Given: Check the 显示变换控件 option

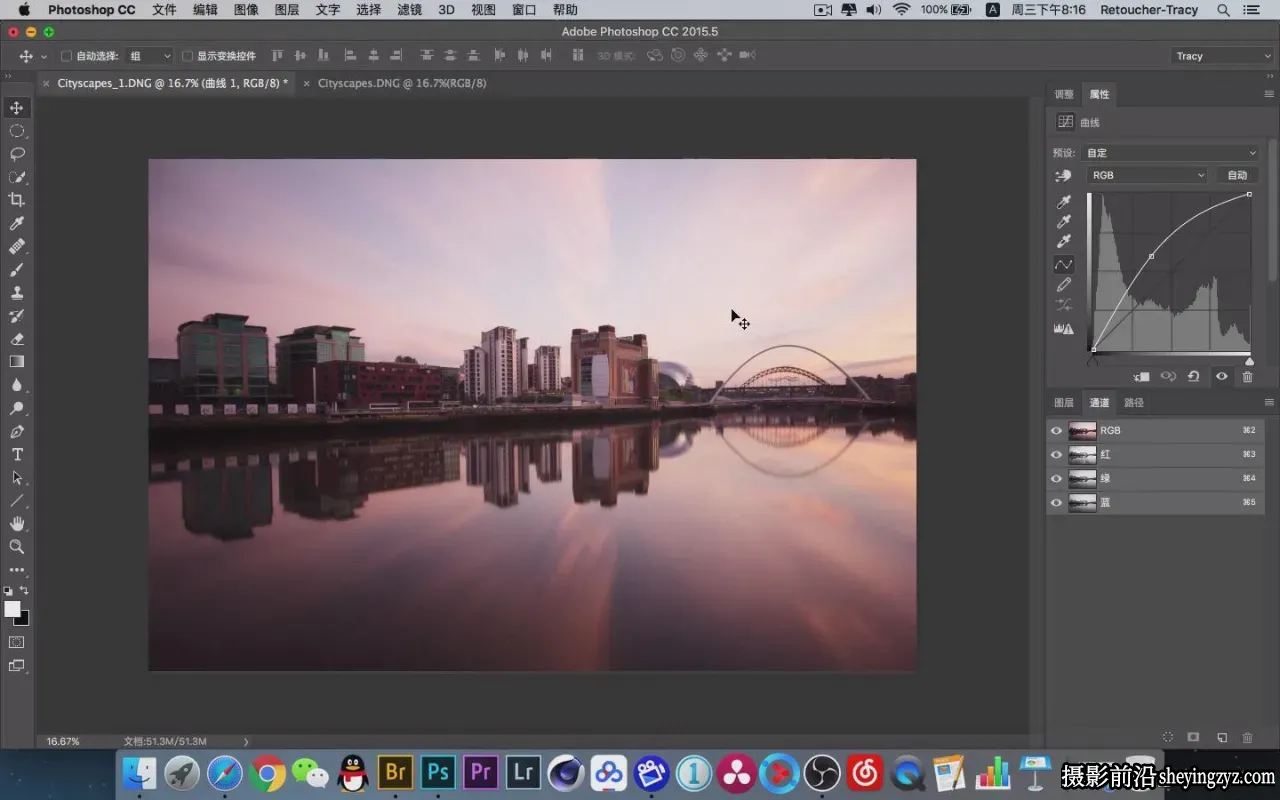Looking at the screenshot, I should tap(187, 56).
